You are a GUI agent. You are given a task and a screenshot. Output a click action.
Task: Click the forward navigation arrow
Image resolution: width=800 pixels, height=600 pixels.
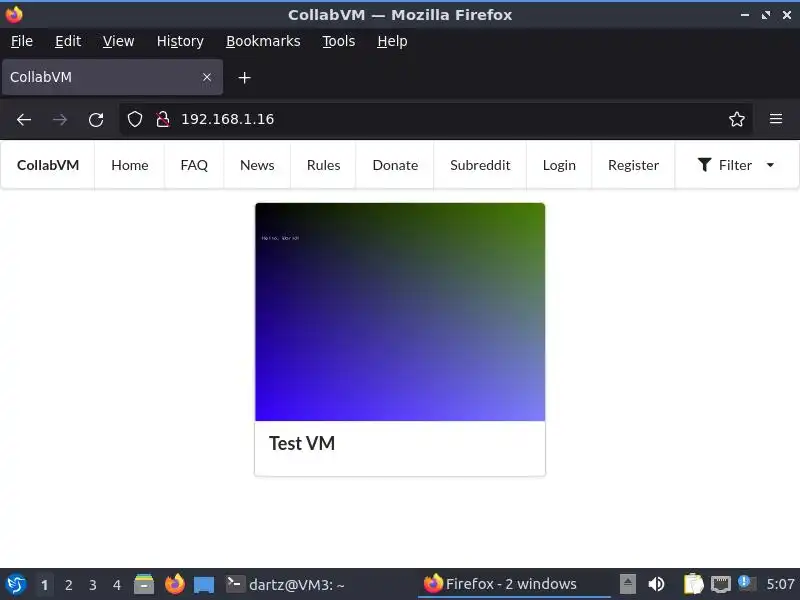[60, 120]
